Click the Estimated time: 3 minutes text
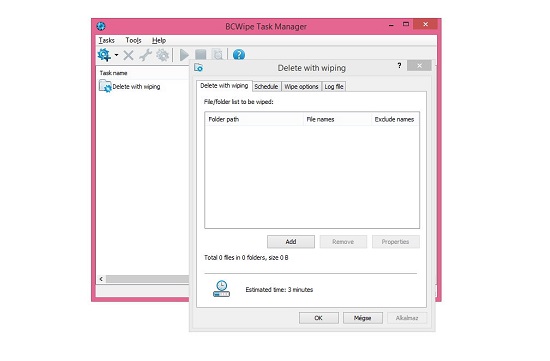Image resolution: width=550 pixels, height=361 pixels. (279, 289)
